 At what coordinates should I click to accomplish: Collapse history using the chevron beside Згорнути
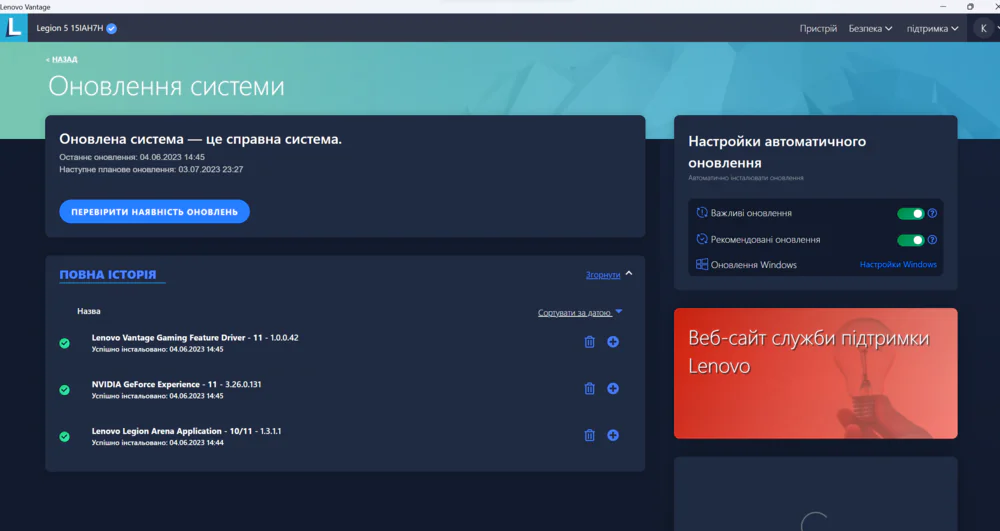pos(629,273)
